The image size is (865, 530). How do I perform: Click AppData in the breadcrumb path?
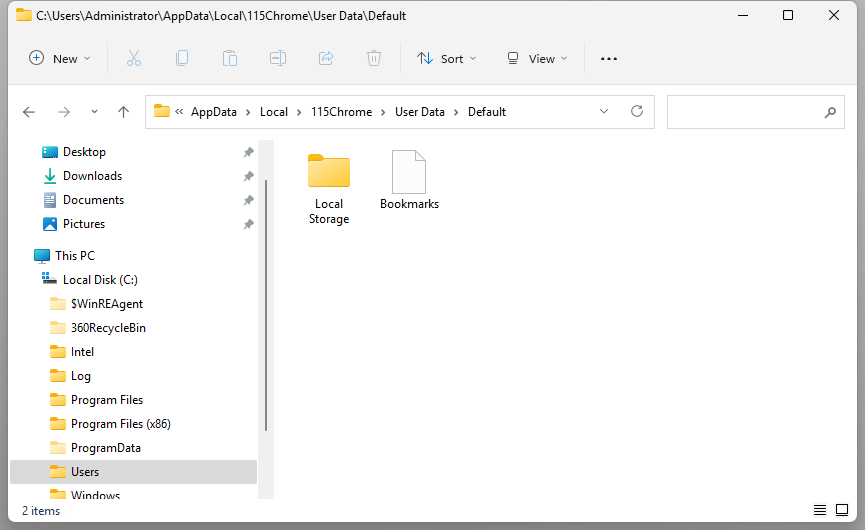pyautogui.click(x=213, y=112)
